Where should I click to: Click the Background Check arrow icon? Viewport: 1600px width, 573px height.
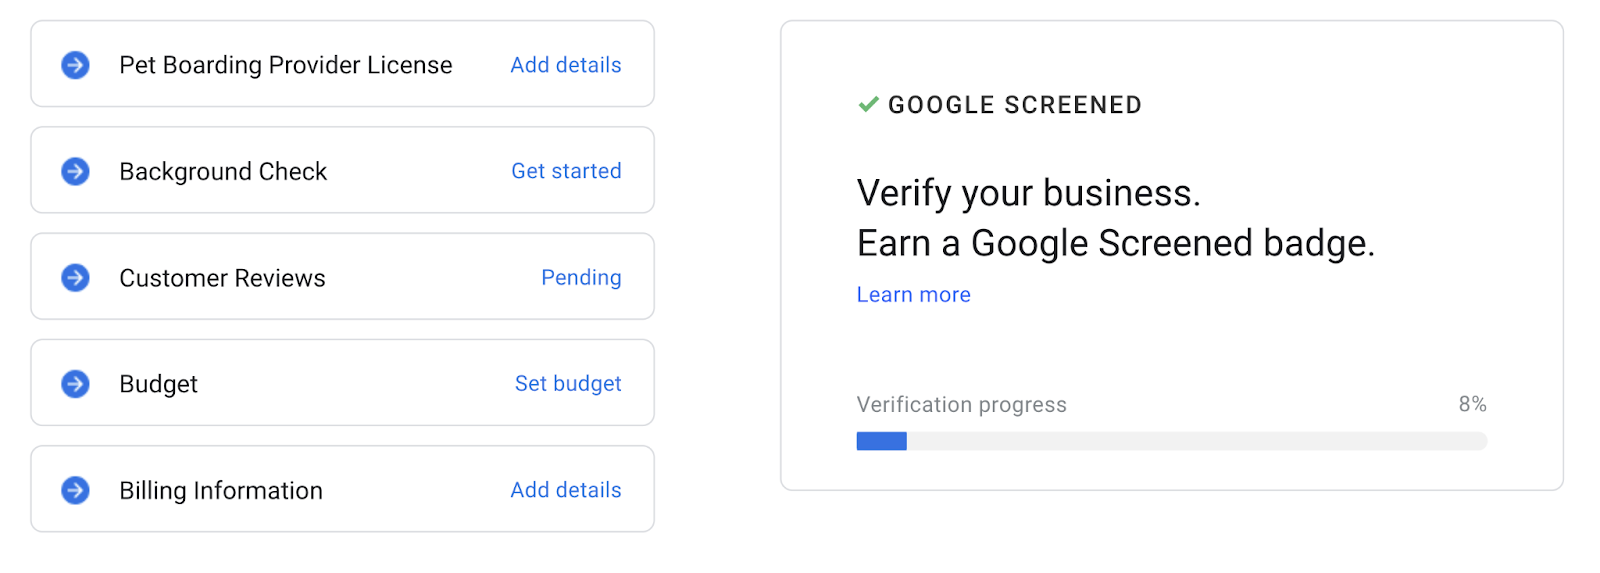coord(75,171)
